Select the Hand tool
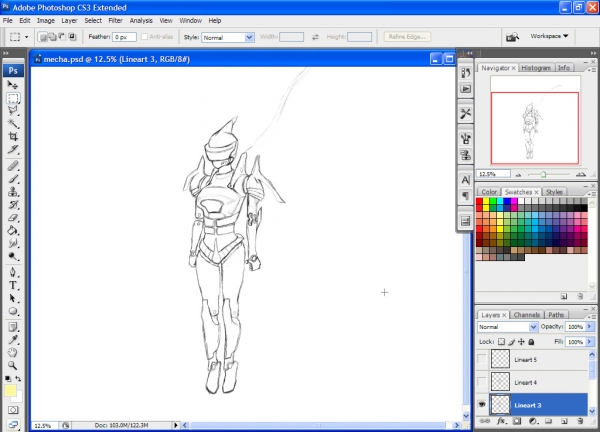The image size is (600, 432). click(13, 352)
